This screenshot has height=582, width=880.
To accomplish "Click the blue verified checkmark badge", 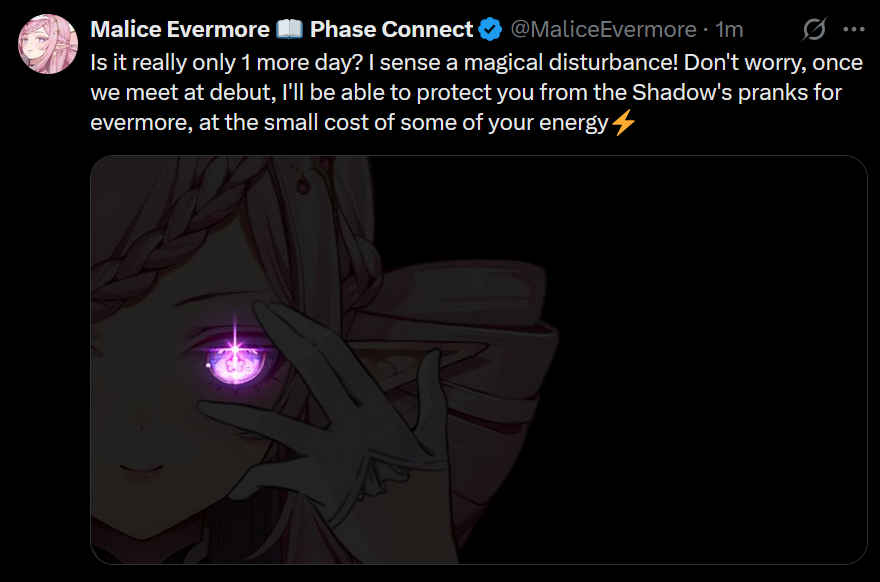I will point(491,29).
